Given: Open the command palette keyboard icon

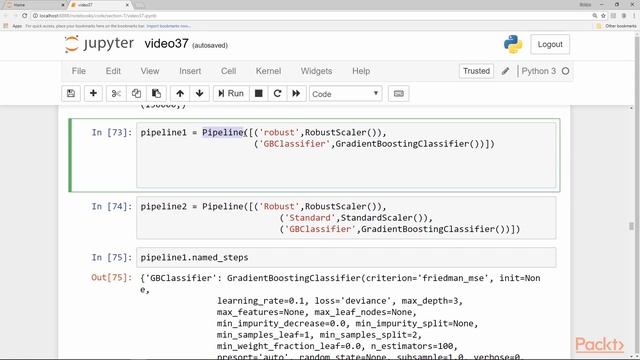Looking at the screenshot, I should [x=398, y=93].
